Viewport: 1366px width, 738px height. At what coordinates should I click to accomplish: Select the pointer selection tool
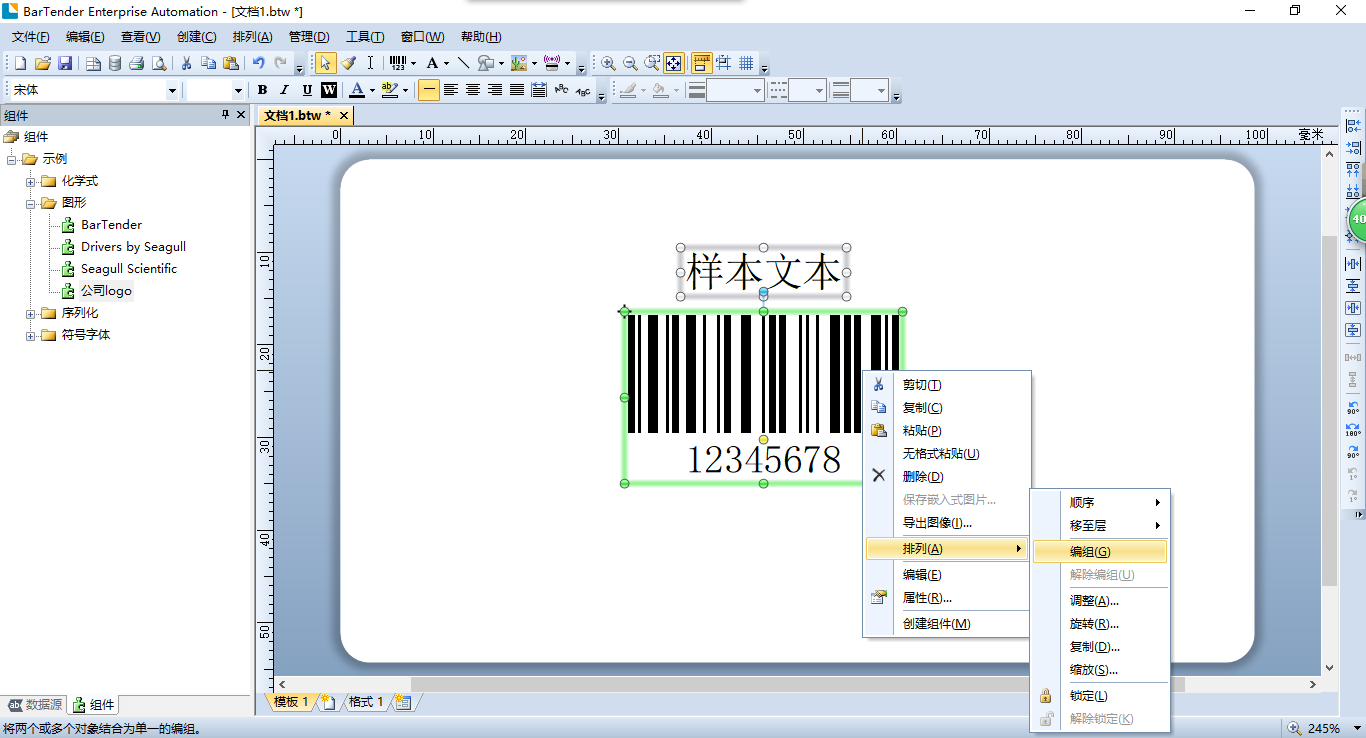click(x=325, y=63)
